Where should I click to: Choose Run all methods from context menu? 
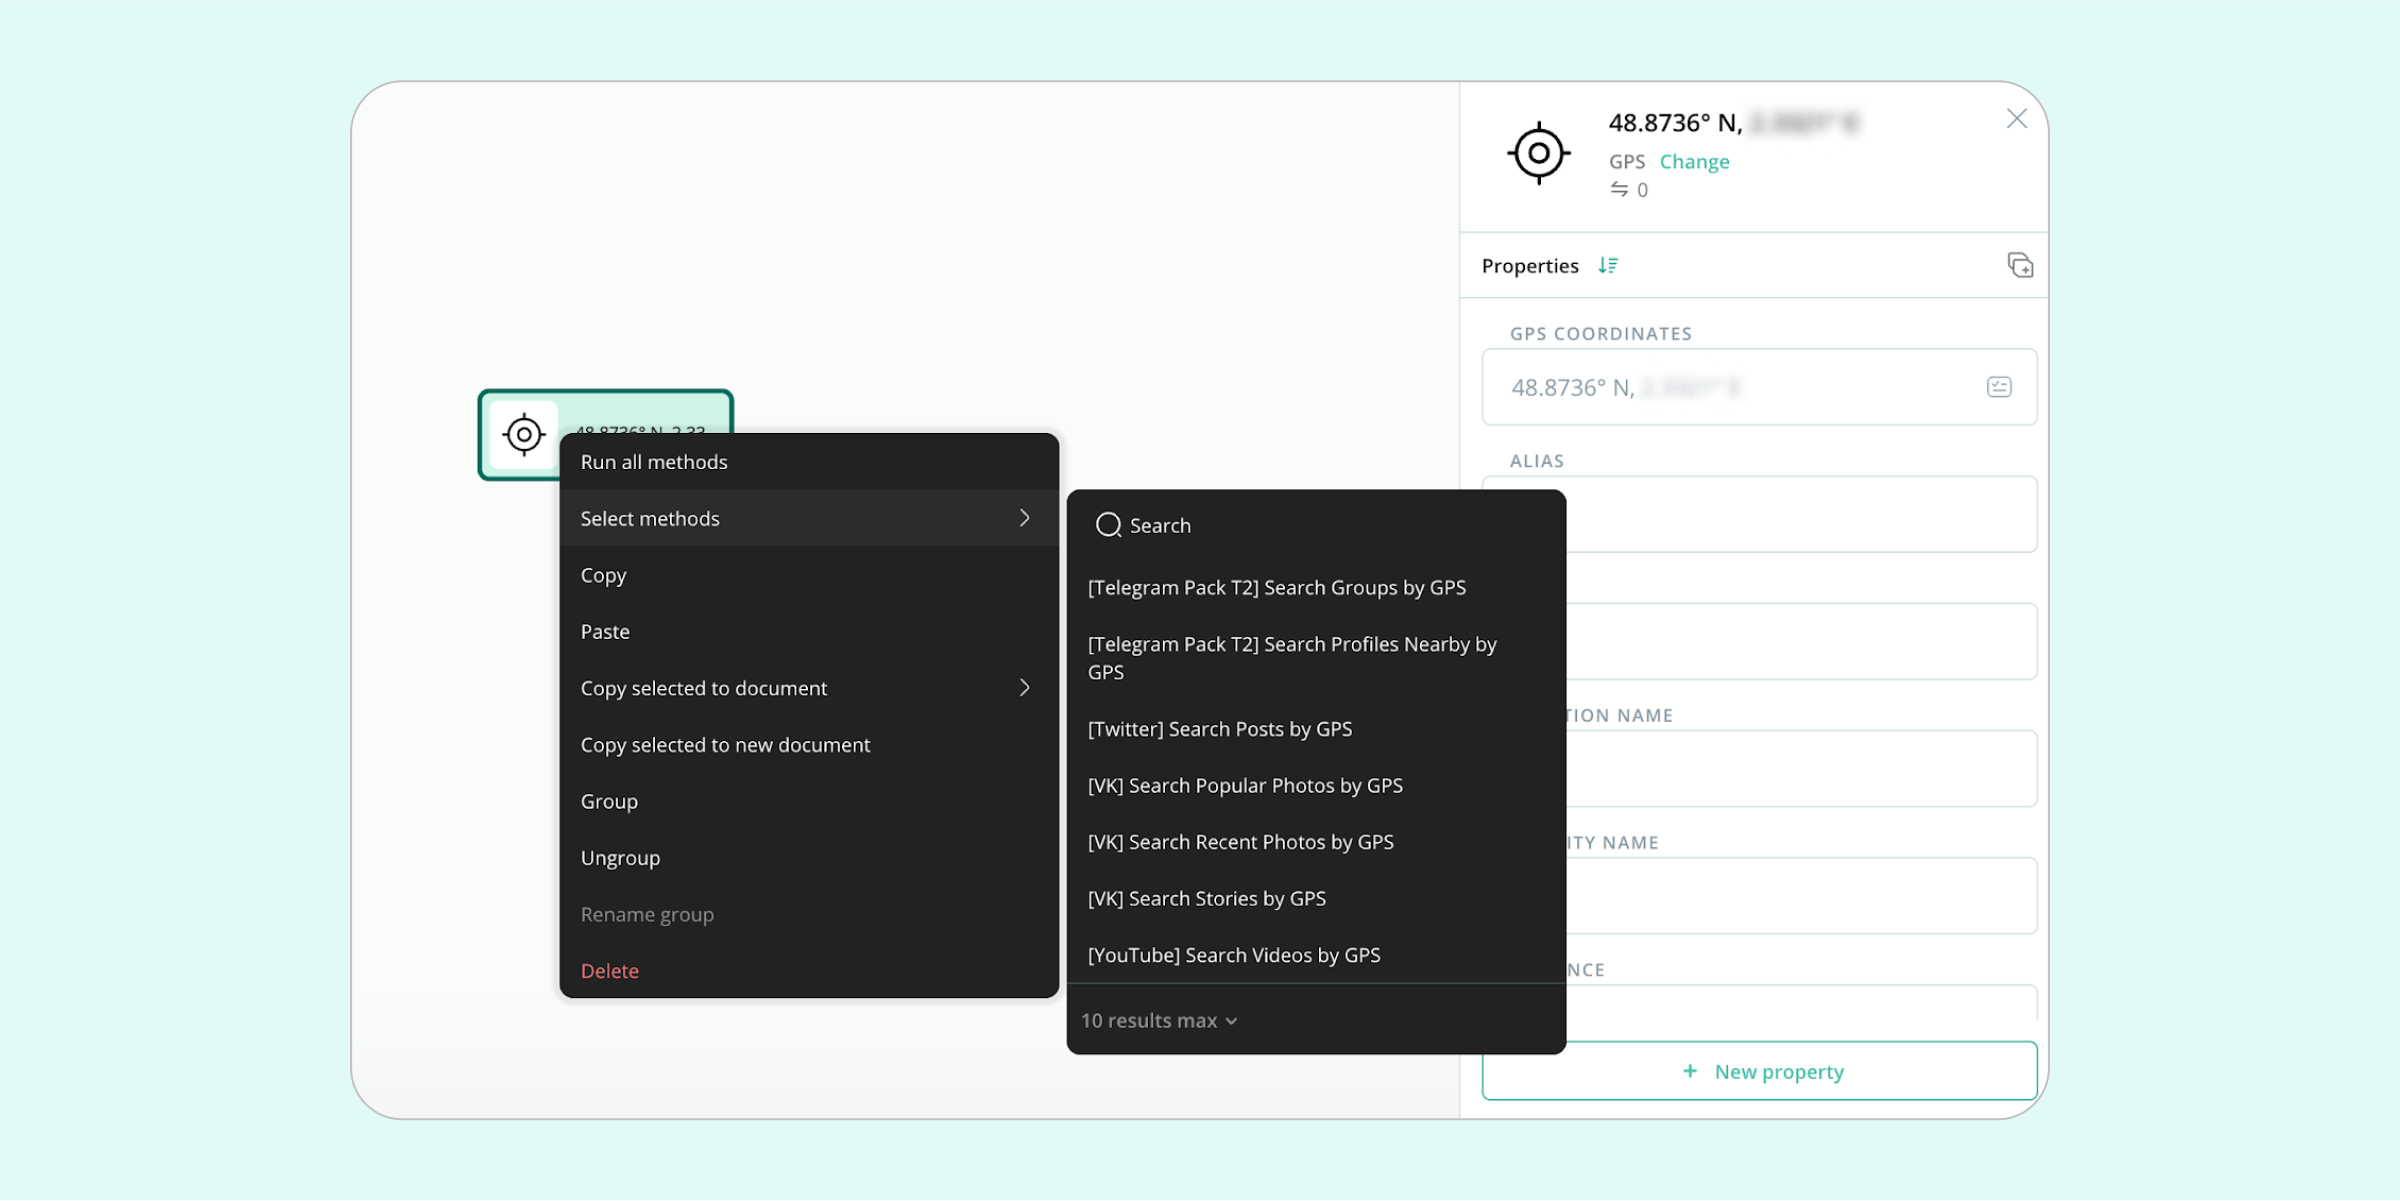pos(654,462)
